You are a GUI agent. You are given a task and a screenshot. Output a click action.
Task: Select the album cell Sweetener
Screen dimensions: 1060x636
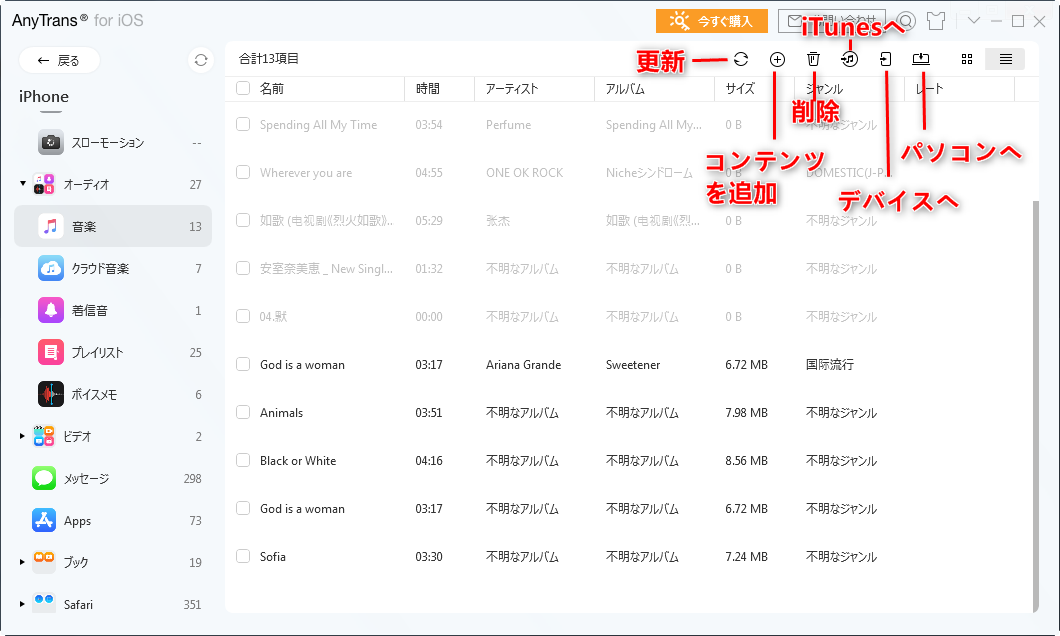coord(633,365)
